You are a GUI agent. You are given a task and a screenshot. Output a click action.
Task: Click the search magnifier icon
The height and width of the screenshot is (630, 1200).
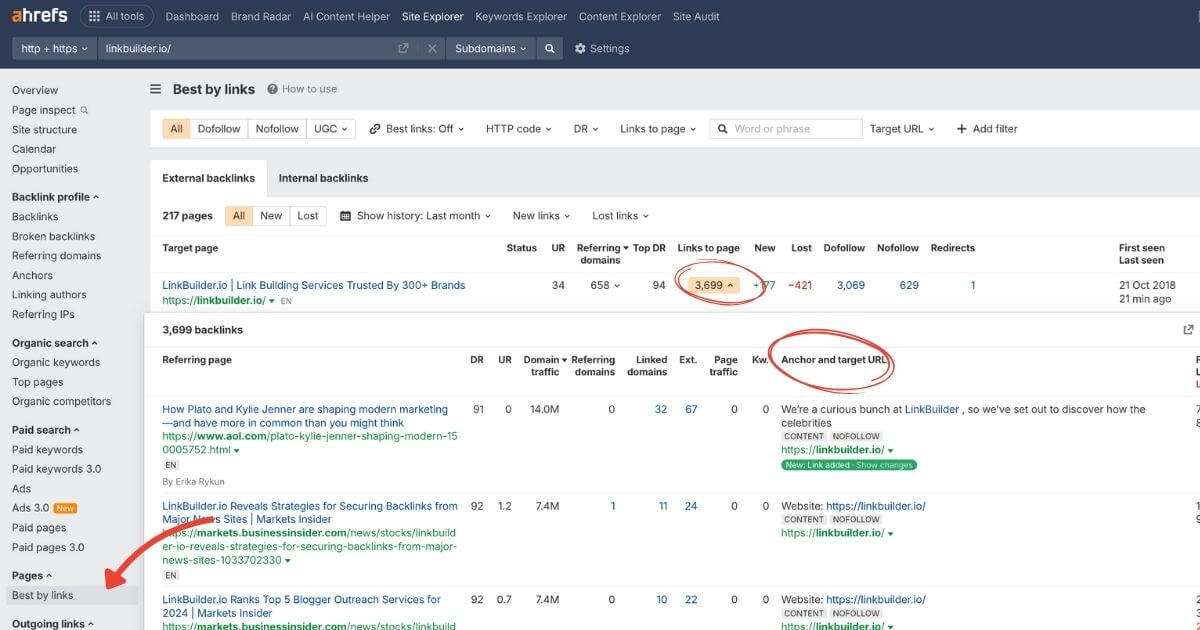tap(549, 48)
